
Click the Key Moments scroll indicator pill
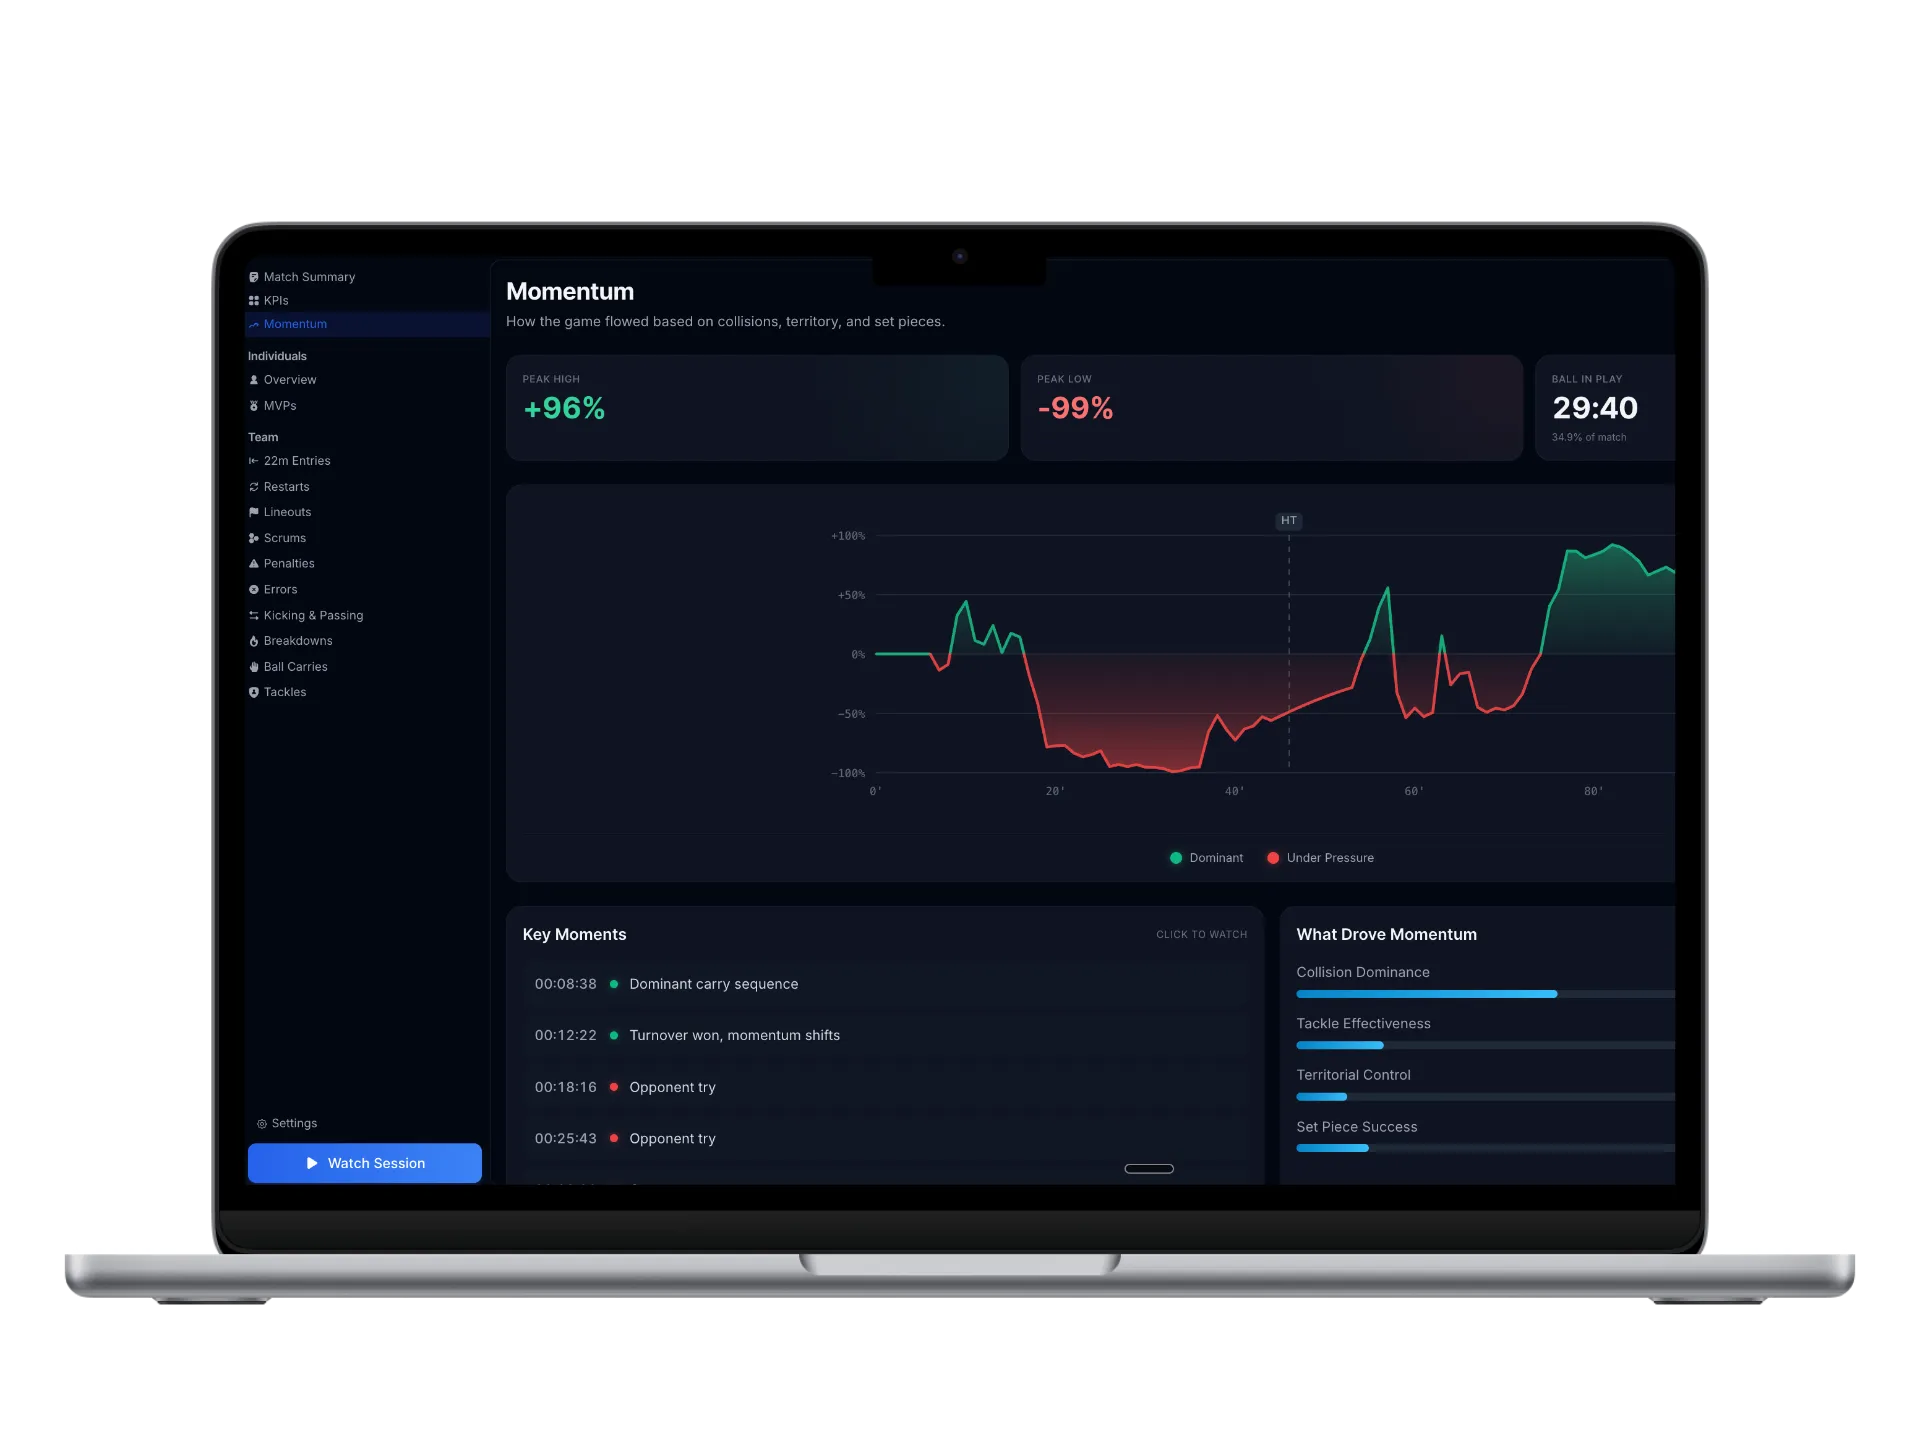point(1149,1169)
